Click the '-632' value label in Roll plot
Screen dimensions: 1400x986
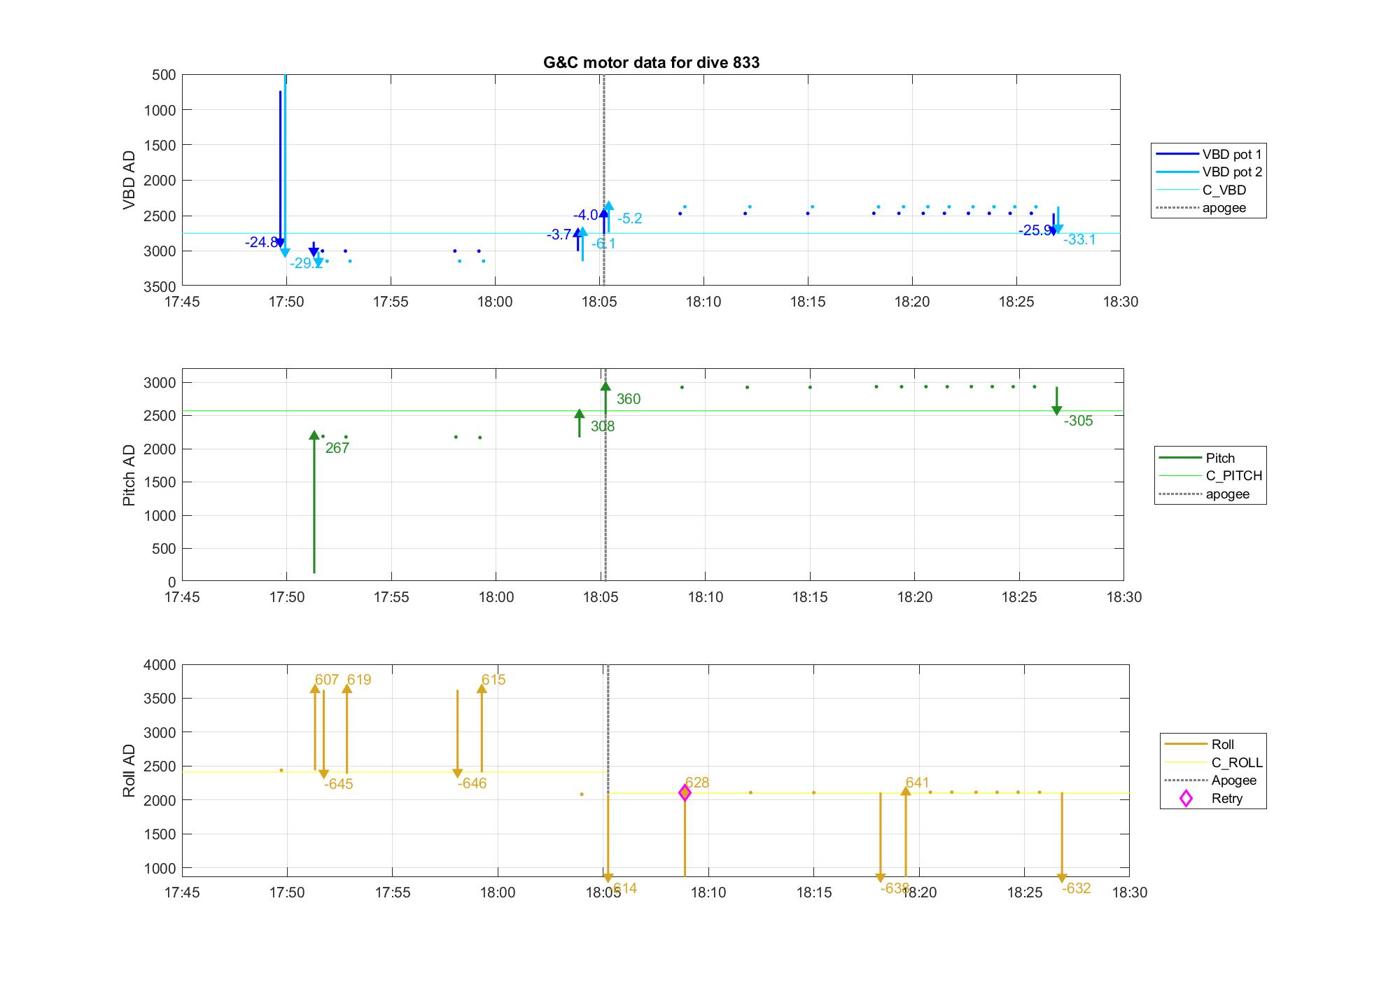[x=1076, y=888]
